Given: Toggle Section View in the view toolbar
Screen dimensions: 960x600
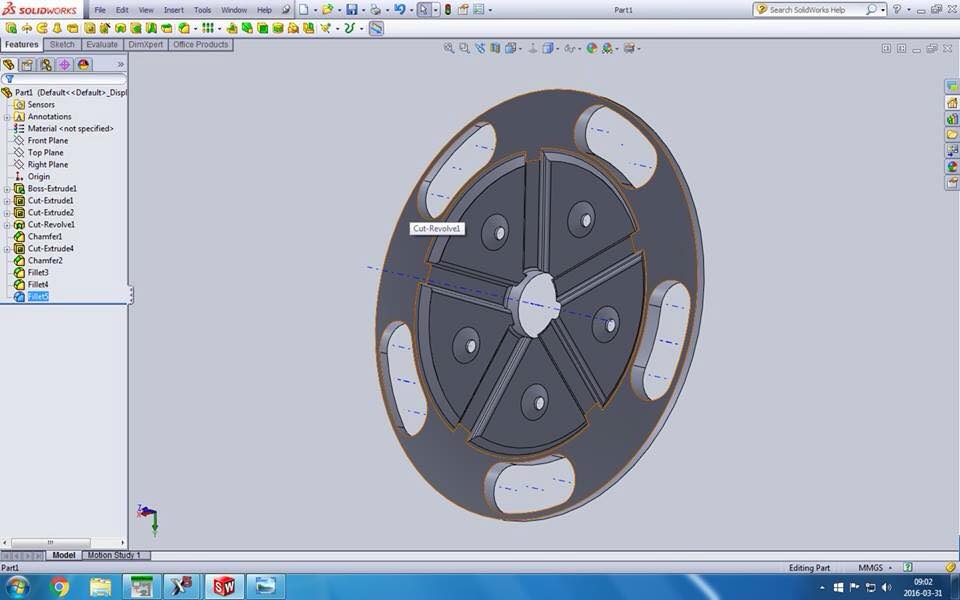Looking at the screenshot, I should coord(496,48).
